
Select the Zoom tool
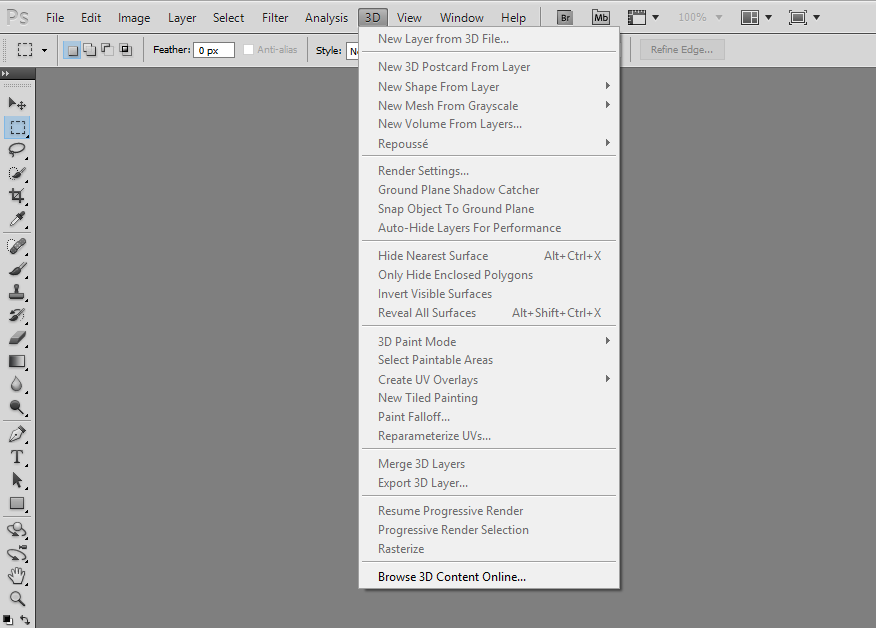[17, 599]
